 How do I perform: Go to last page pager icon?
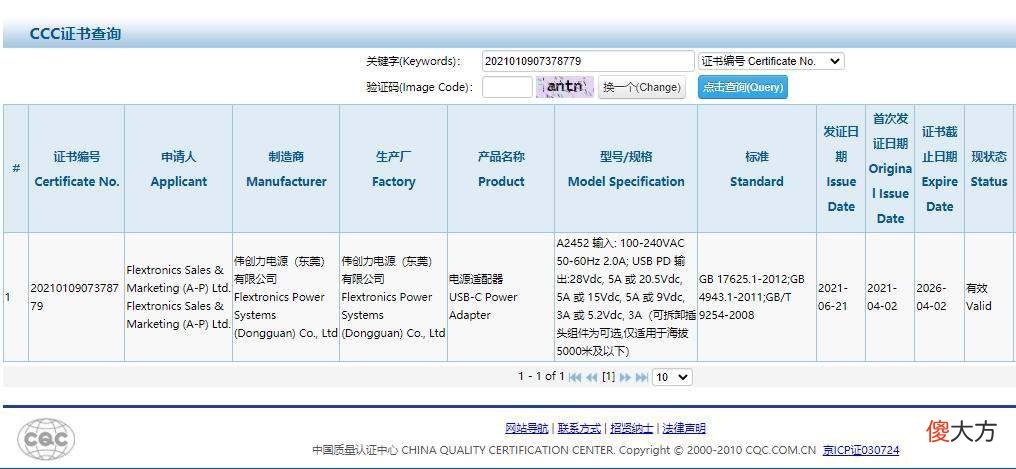pyautogui.click(x=641, y=377)
